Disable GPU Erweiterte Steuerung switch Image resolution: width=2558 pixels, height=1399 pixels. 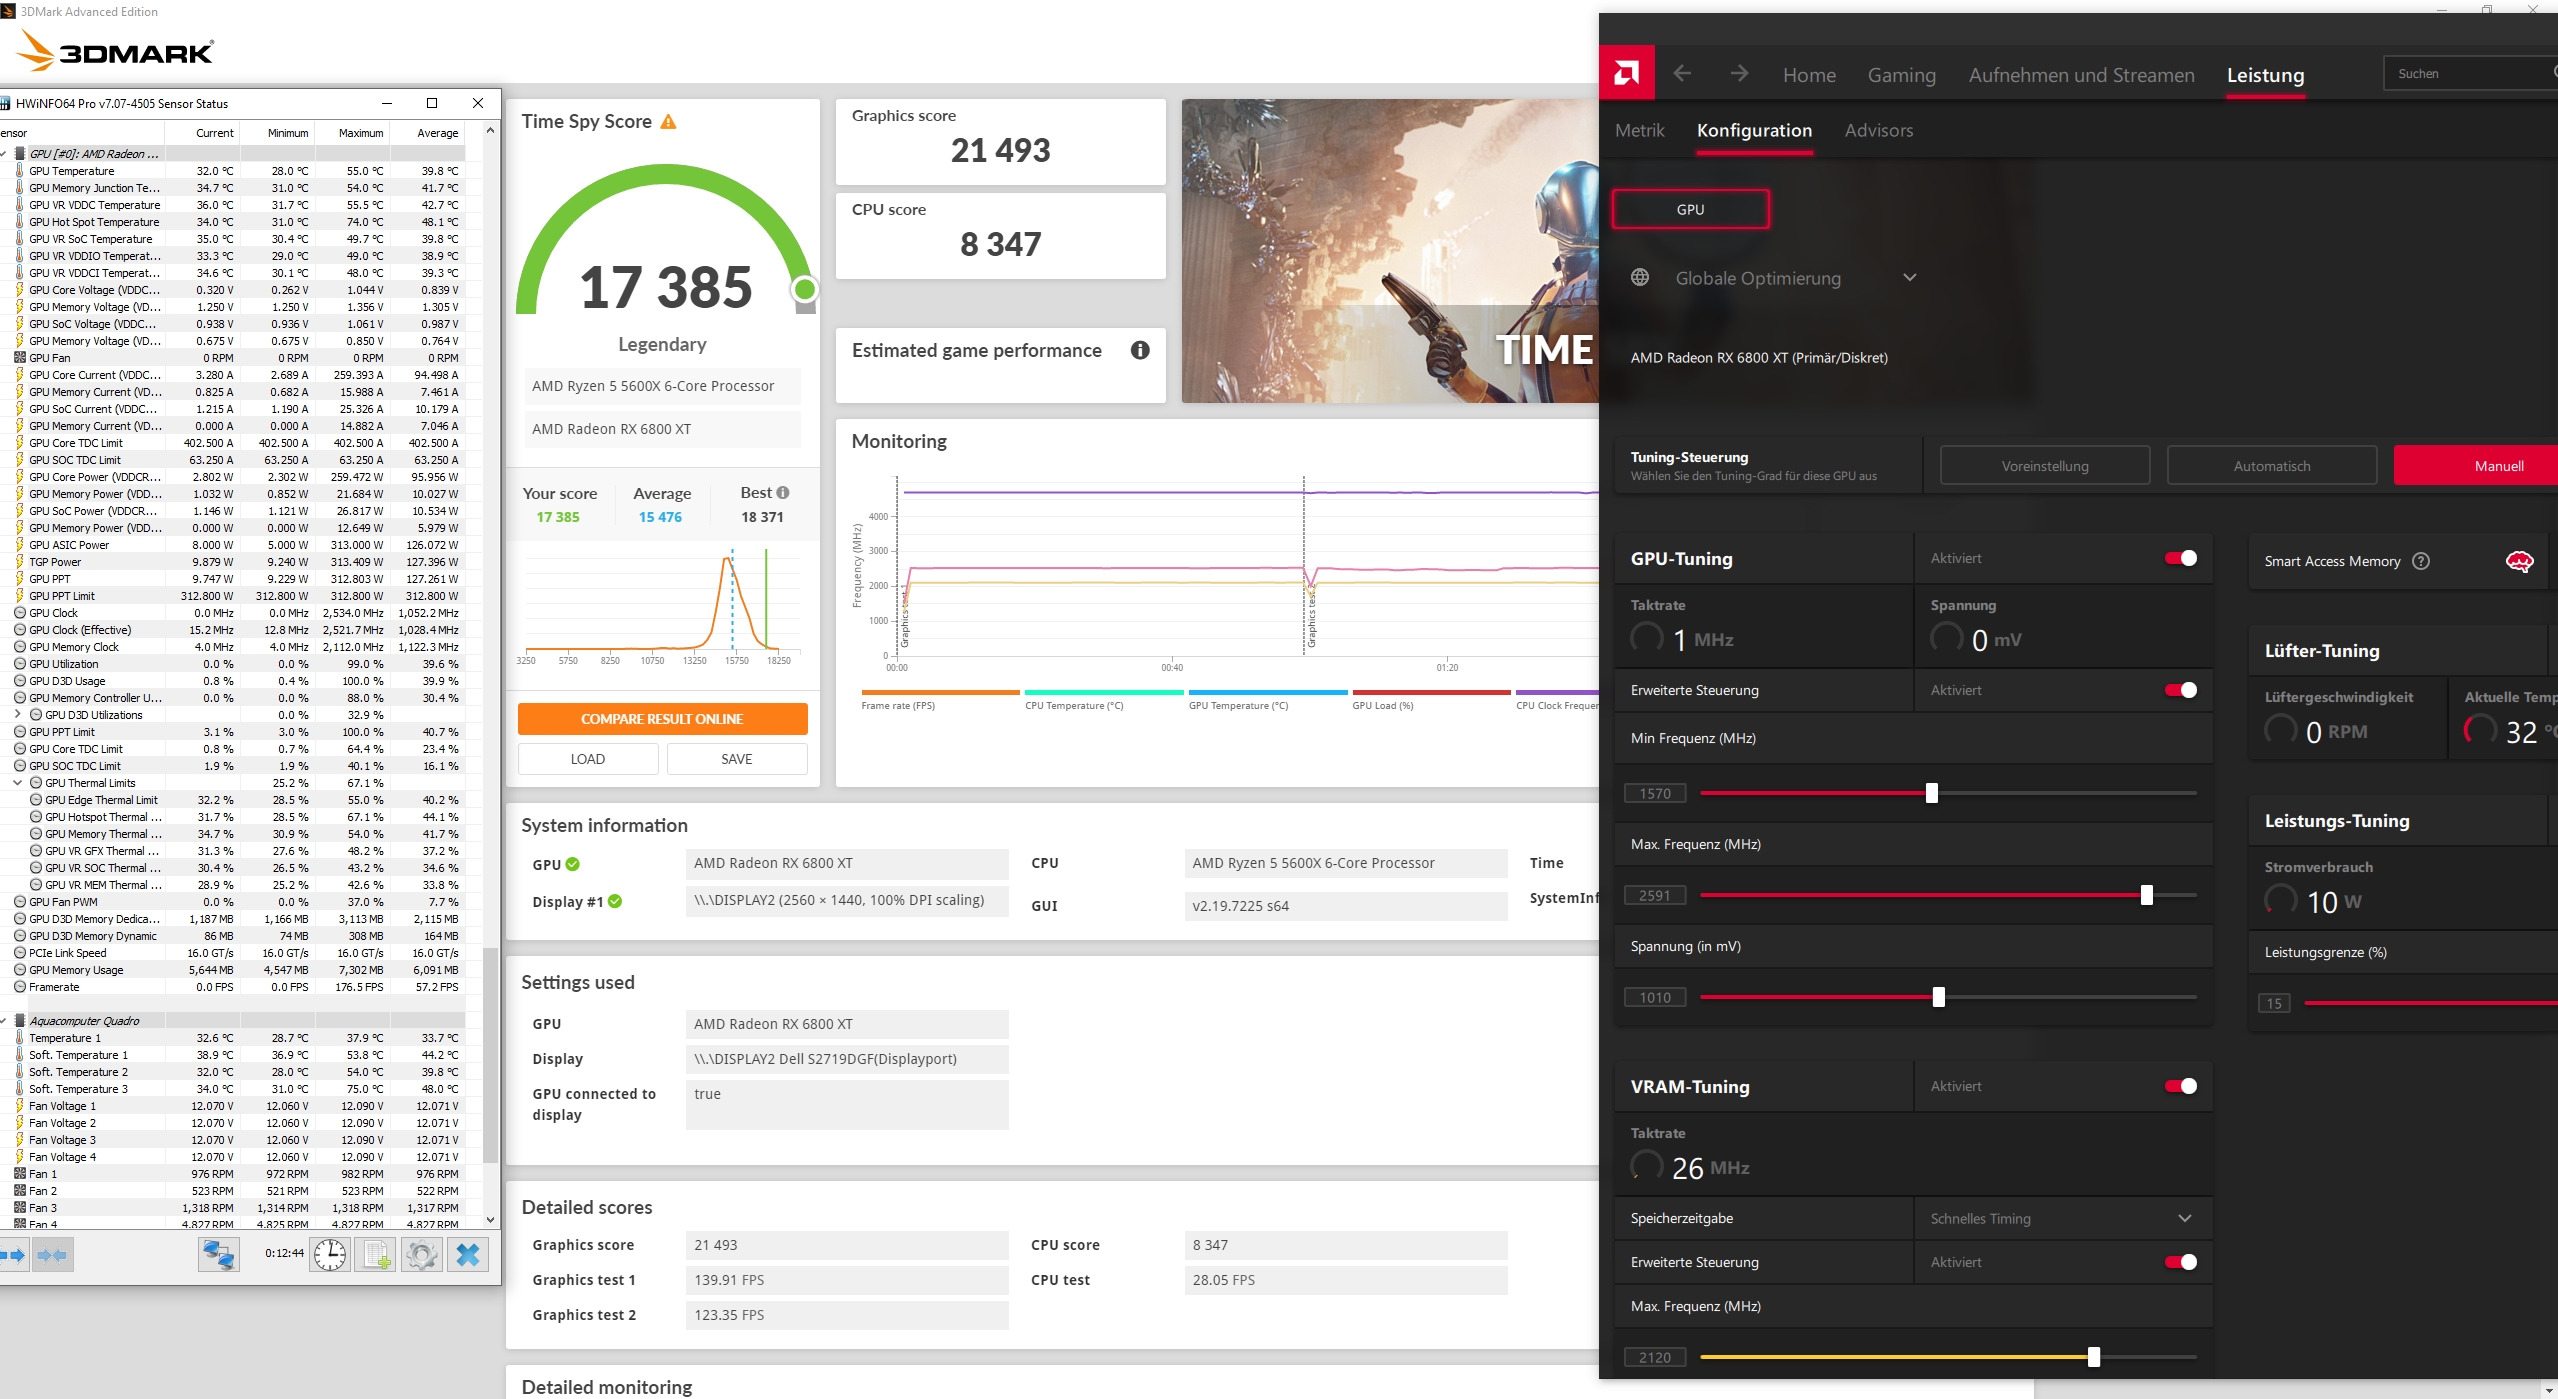[2181, 690]
